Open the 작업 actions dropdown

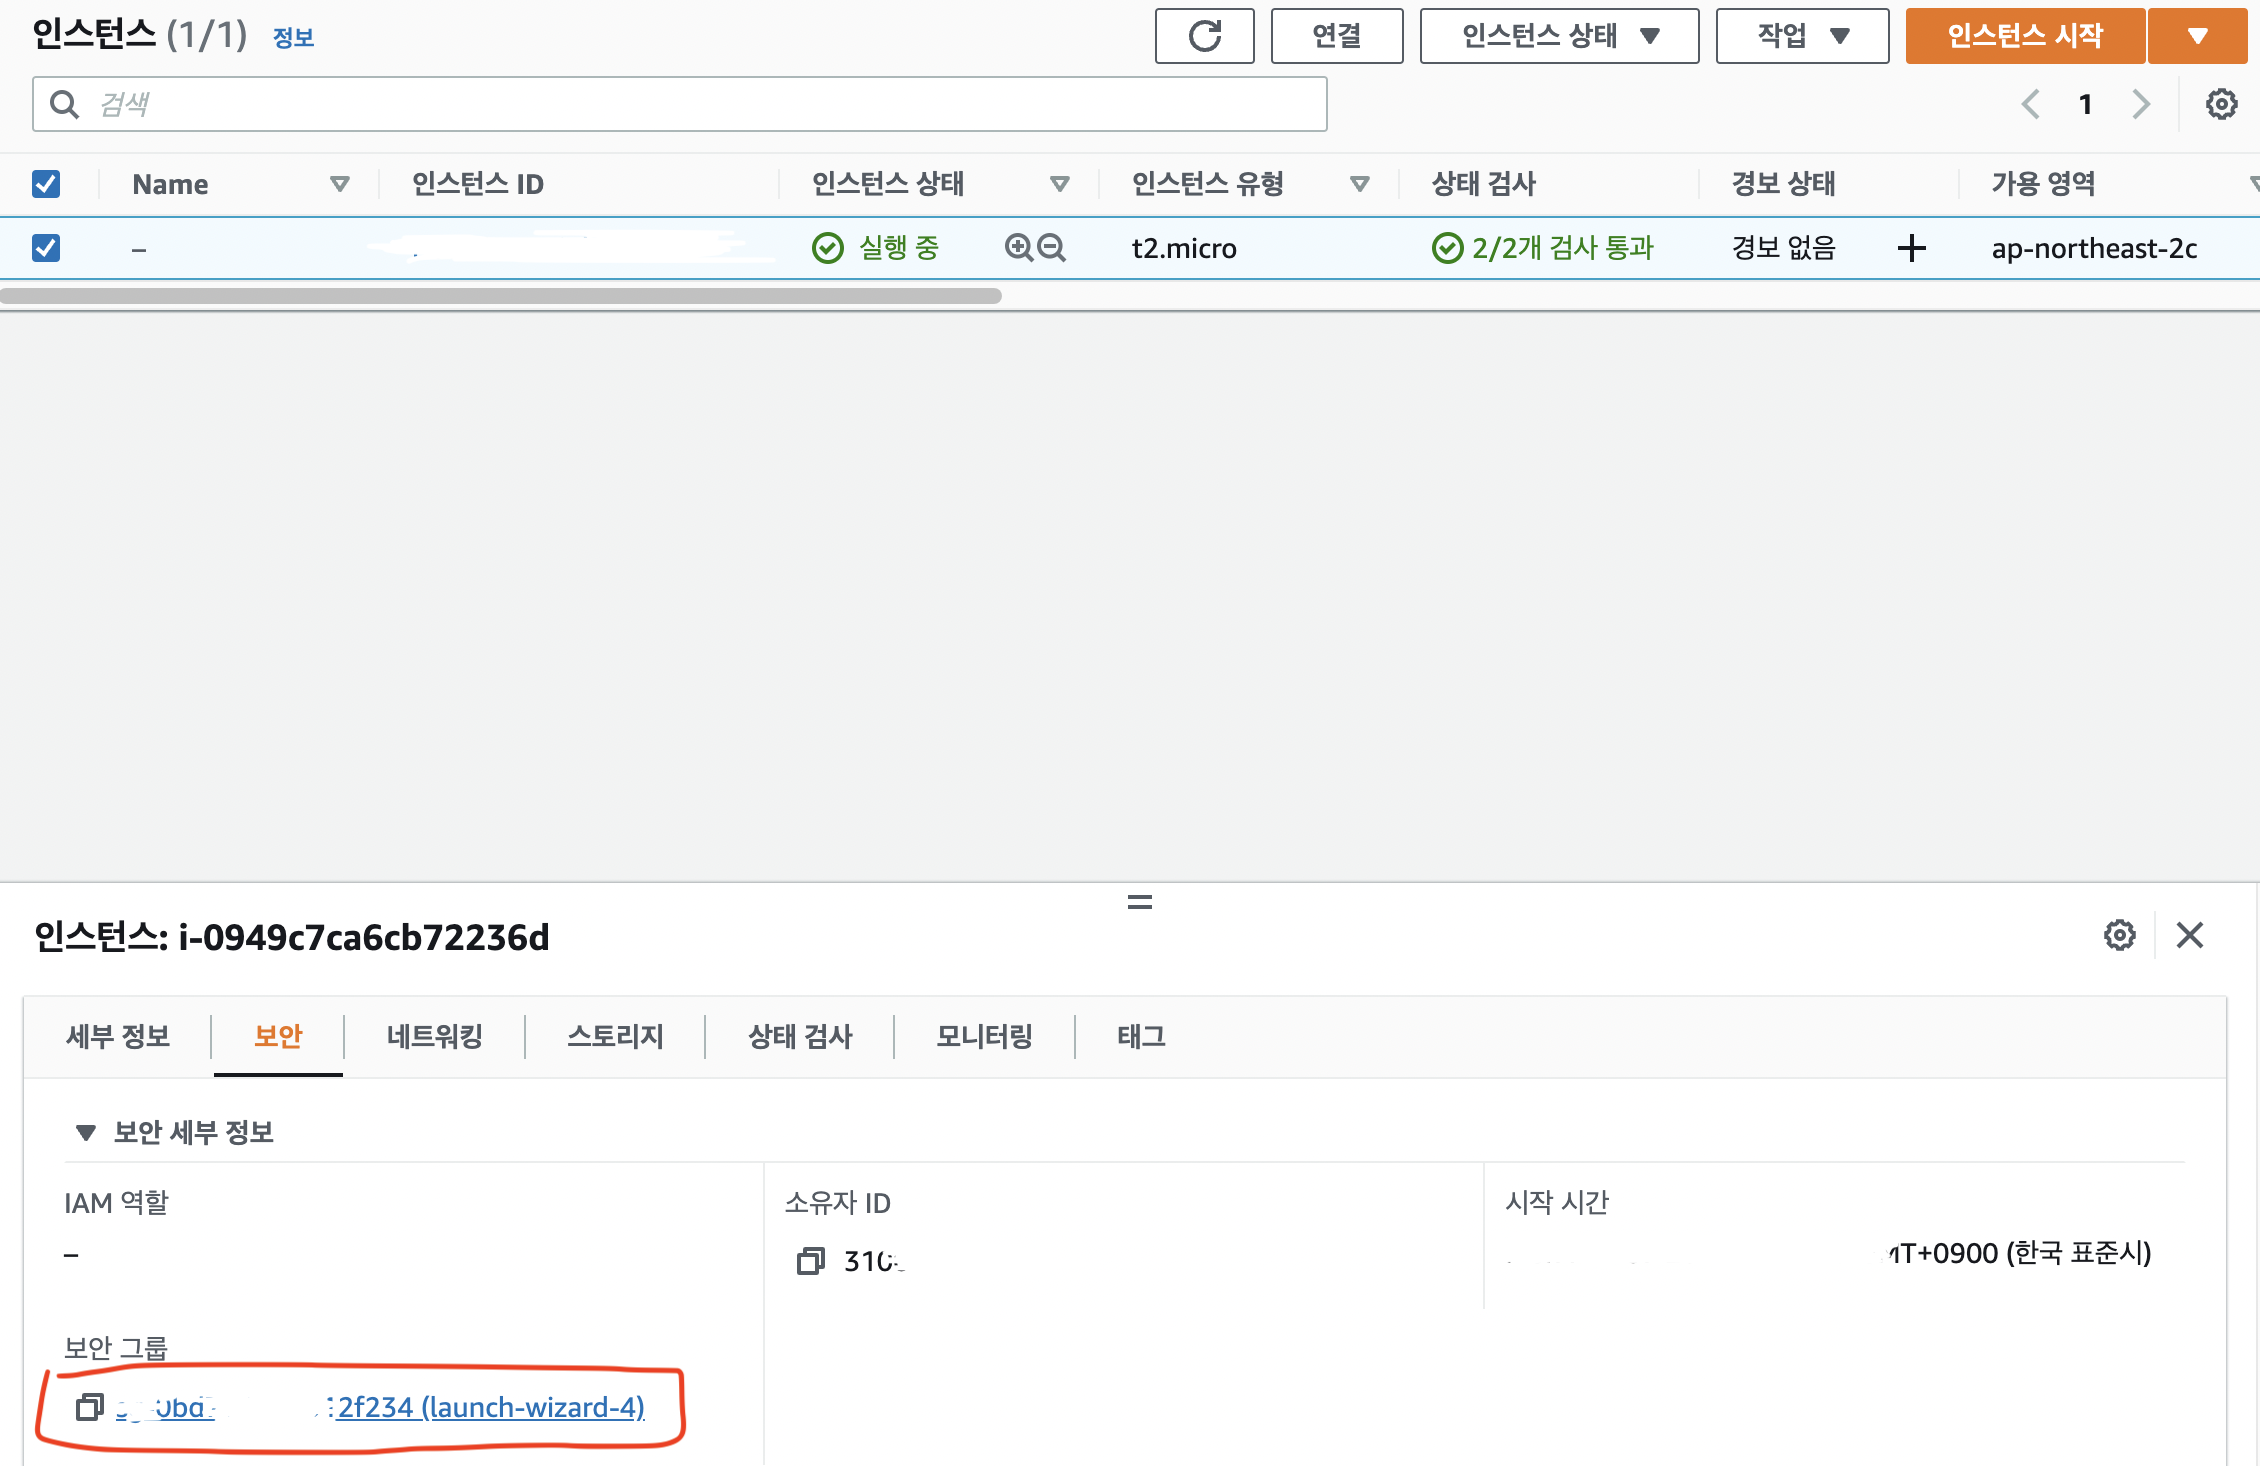[1801, 36]
